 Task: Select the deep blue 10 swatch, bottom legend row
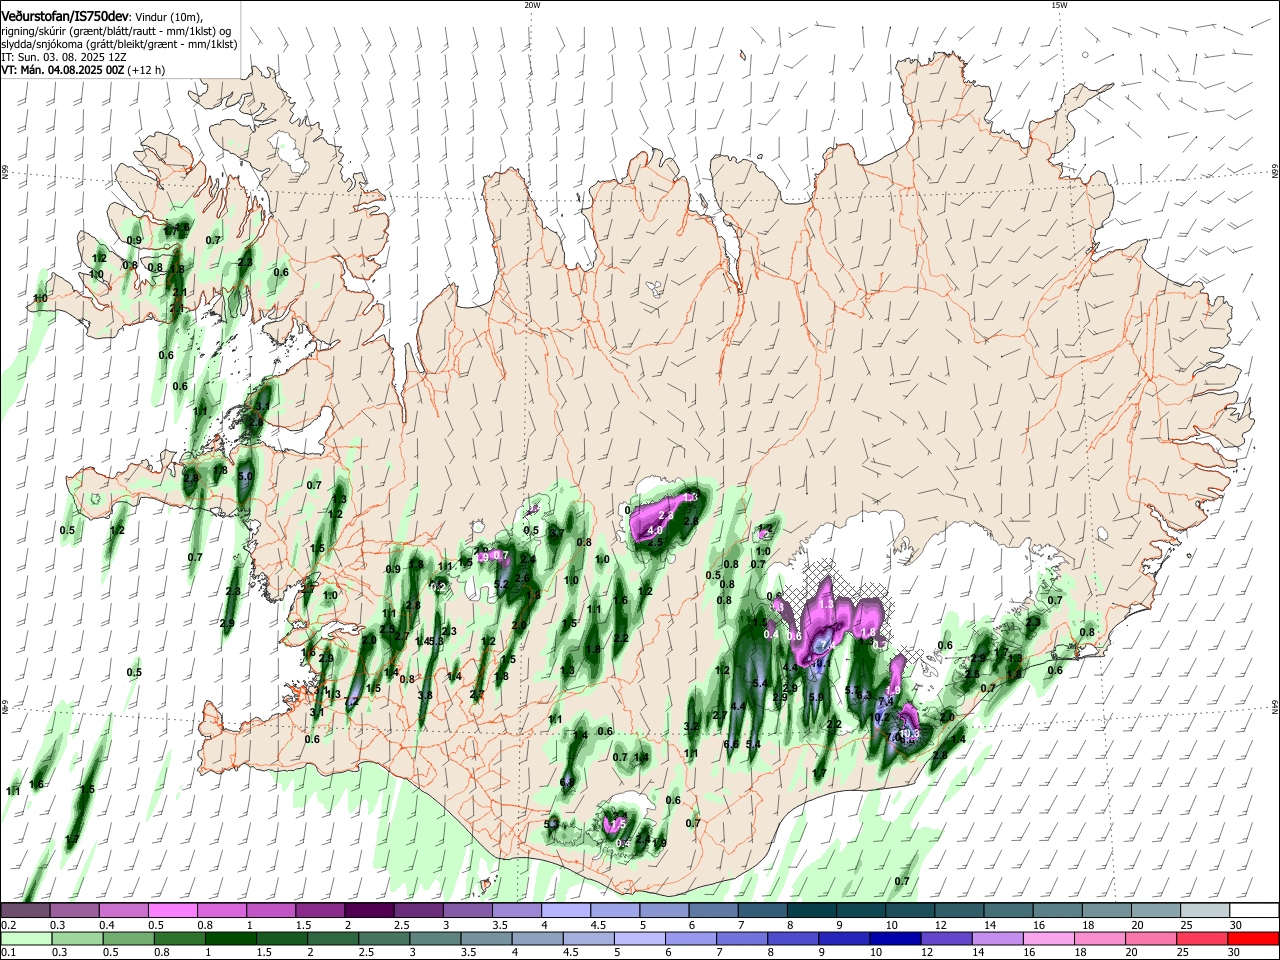pos(895,939)
